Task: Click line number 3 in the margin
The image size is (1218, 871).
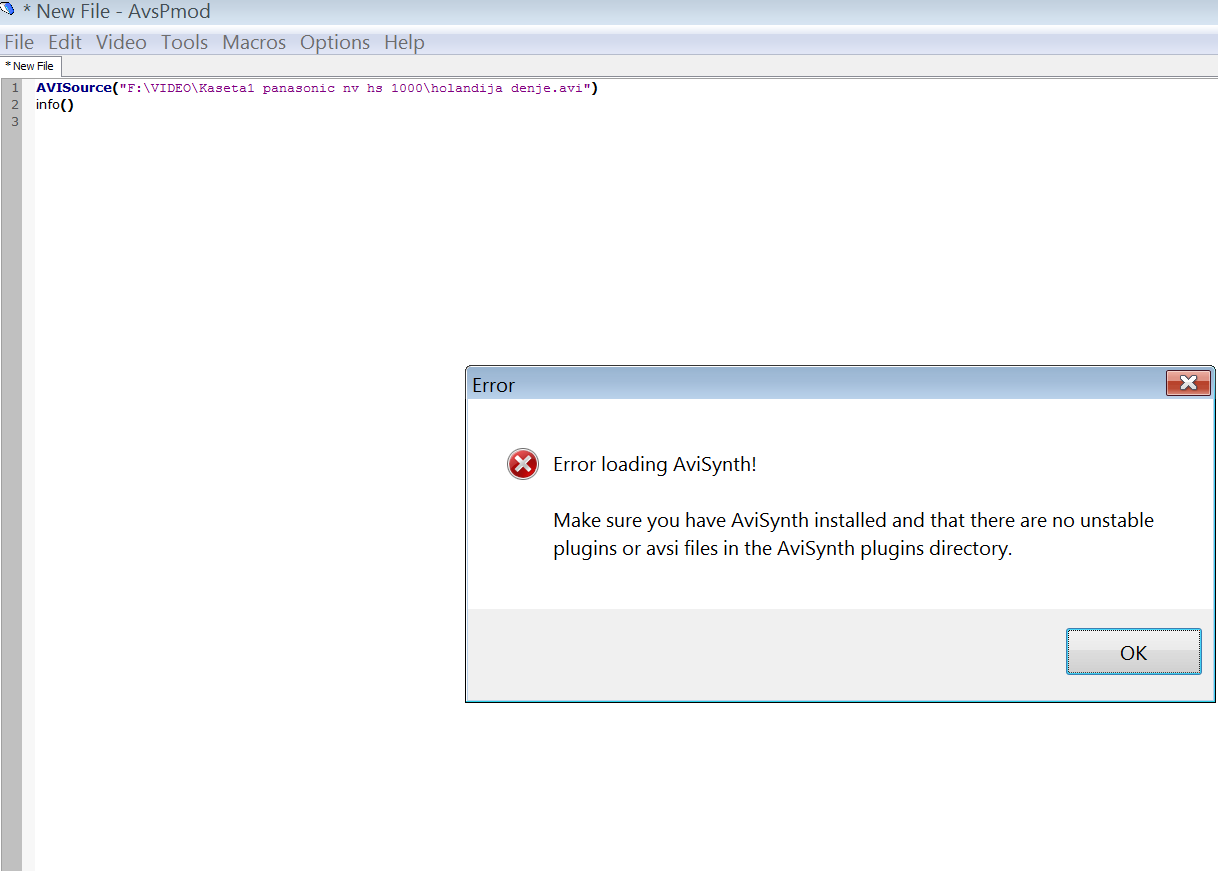Action: (x=14, y=121)
